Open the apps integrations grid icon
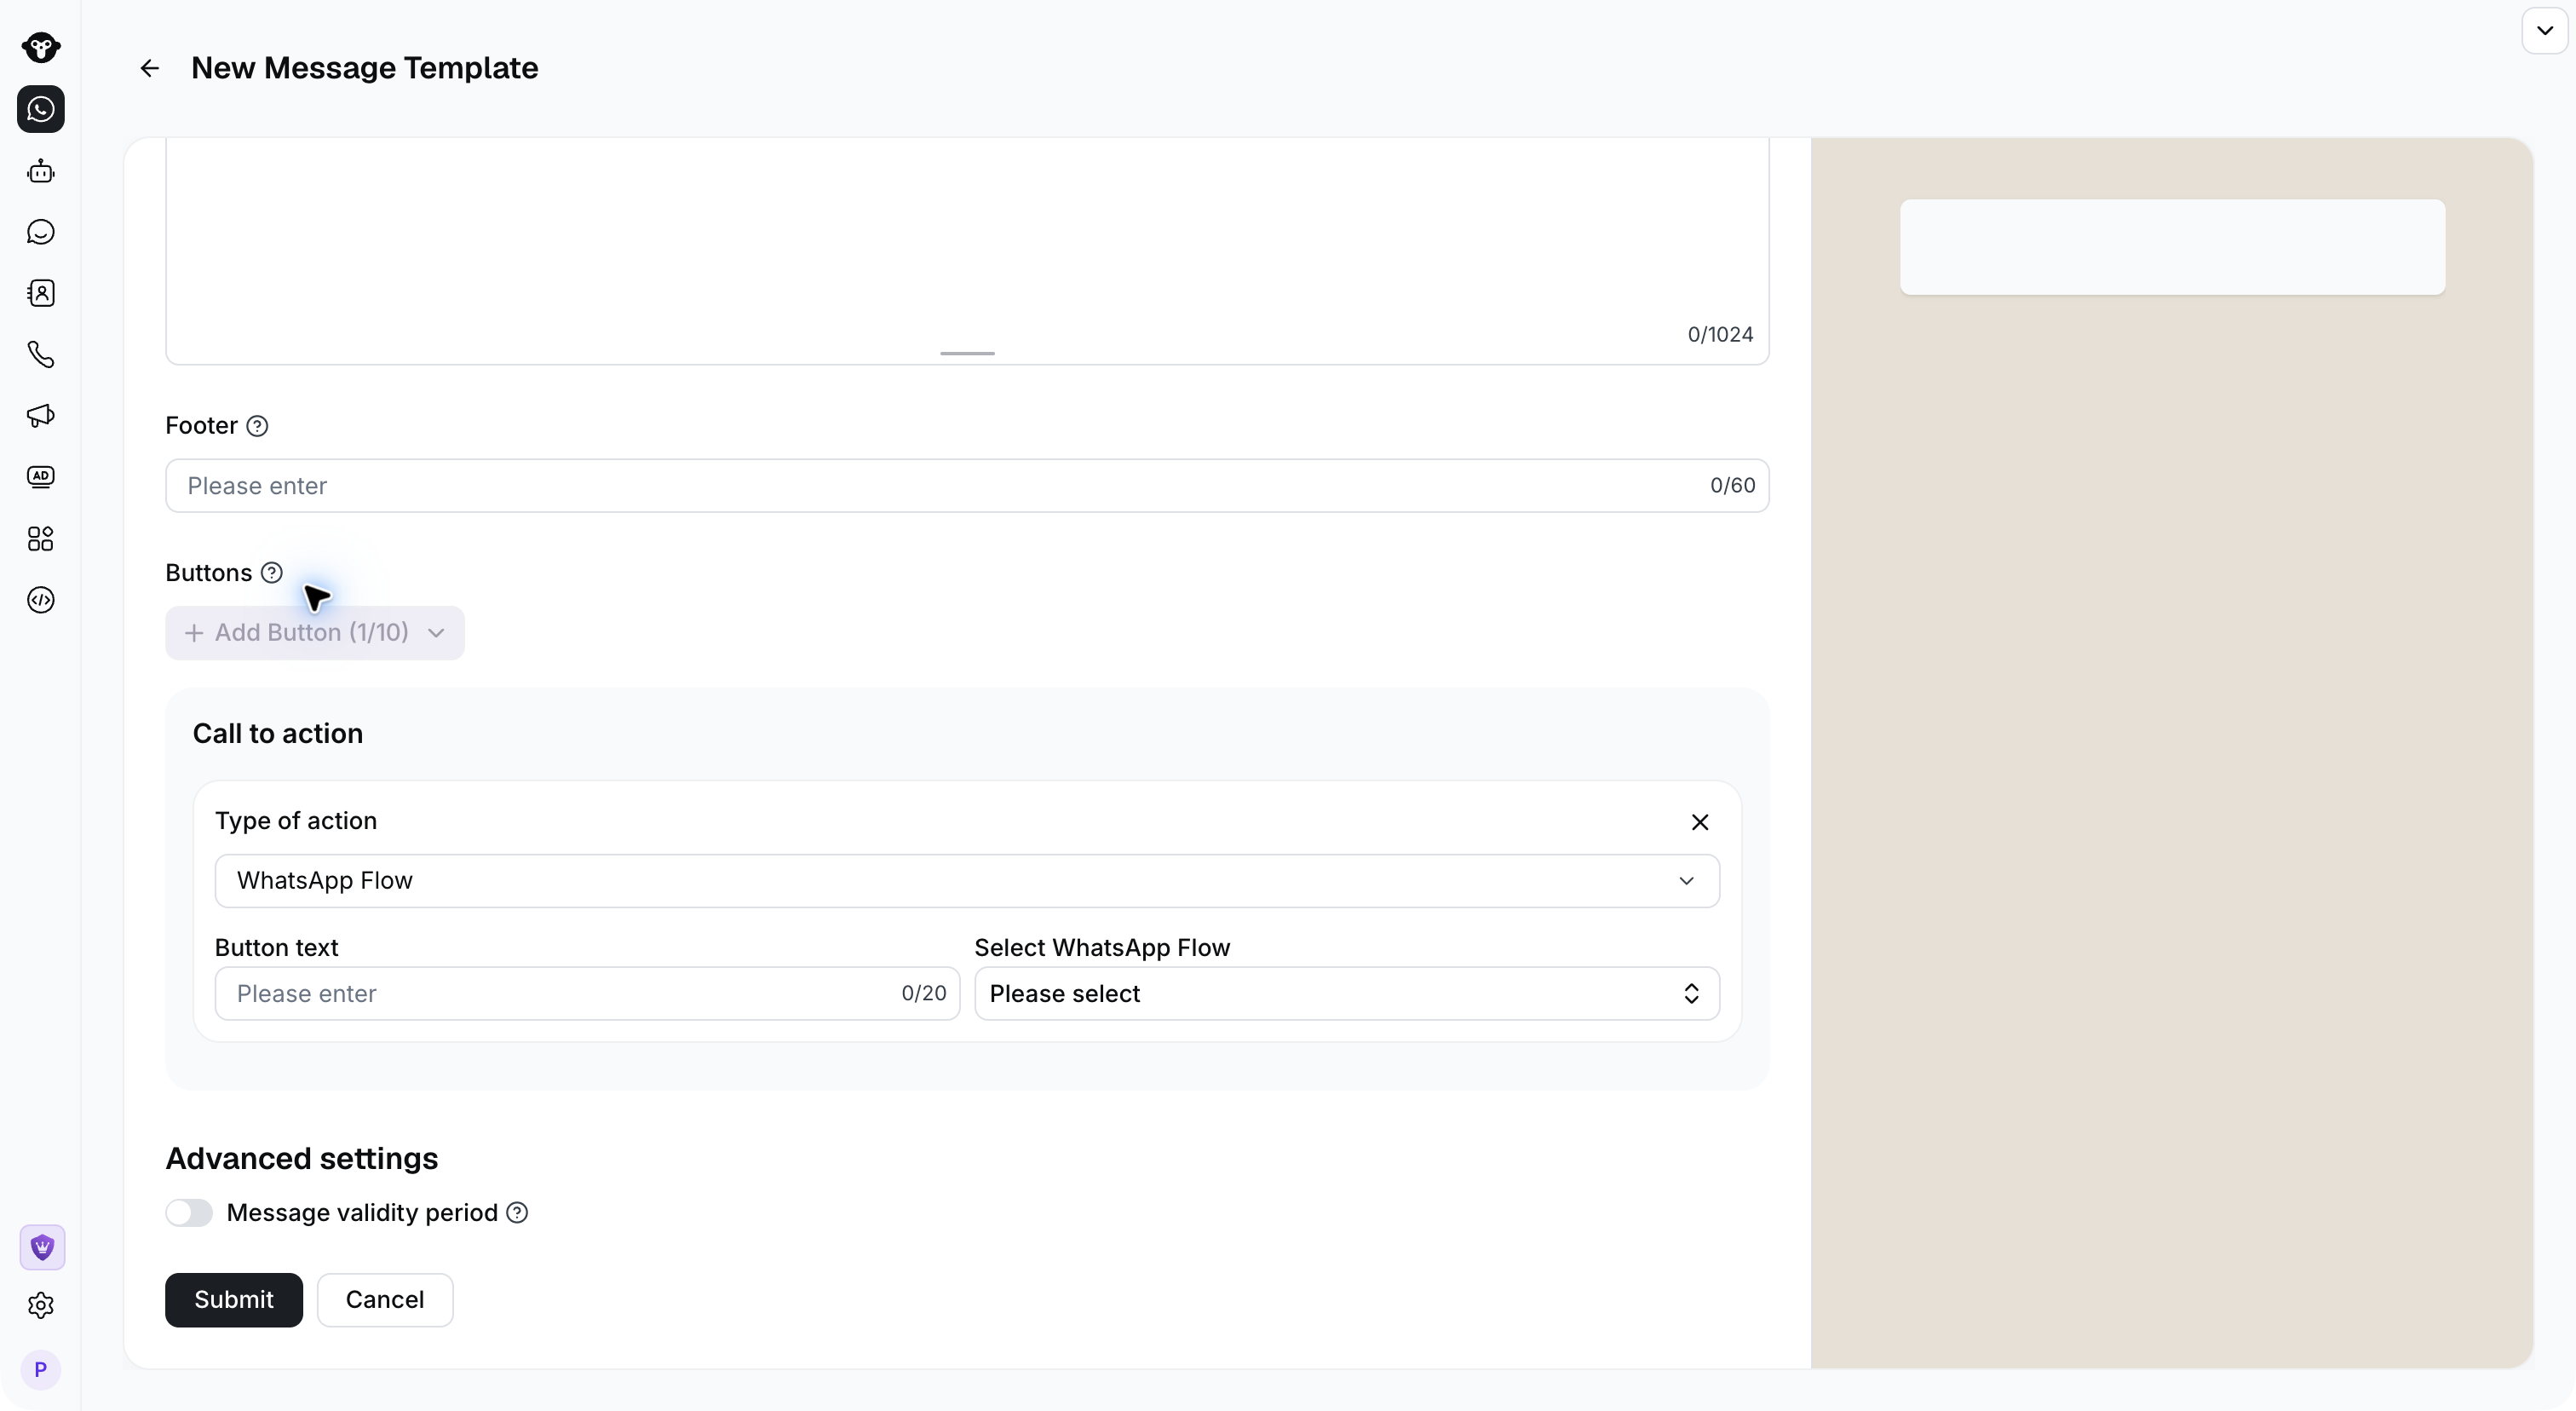Screen dimensions: 2576x1411 click(41, 539)
